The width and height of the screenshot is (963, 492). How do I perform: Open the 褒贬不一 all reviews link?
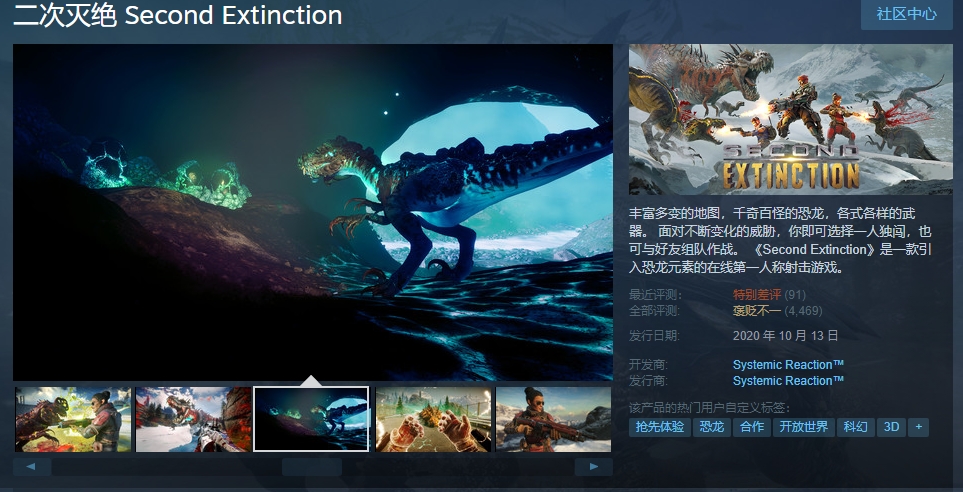[x=757, y=311]
